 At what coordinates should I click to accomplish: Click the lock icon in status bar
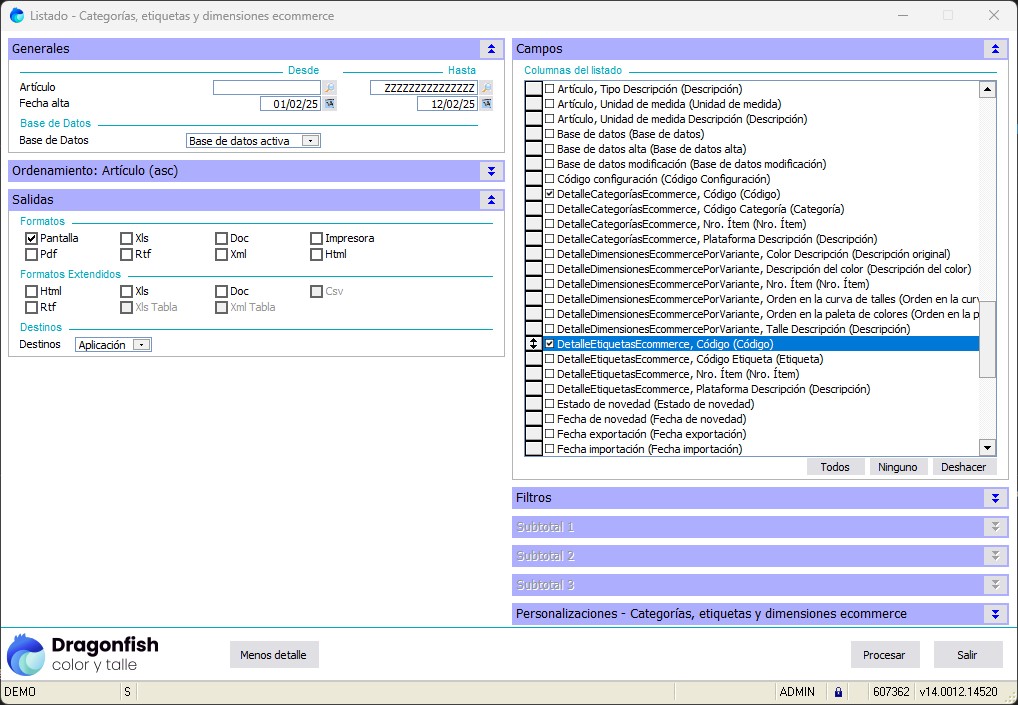pyautogui.click(x=838, y=692)
